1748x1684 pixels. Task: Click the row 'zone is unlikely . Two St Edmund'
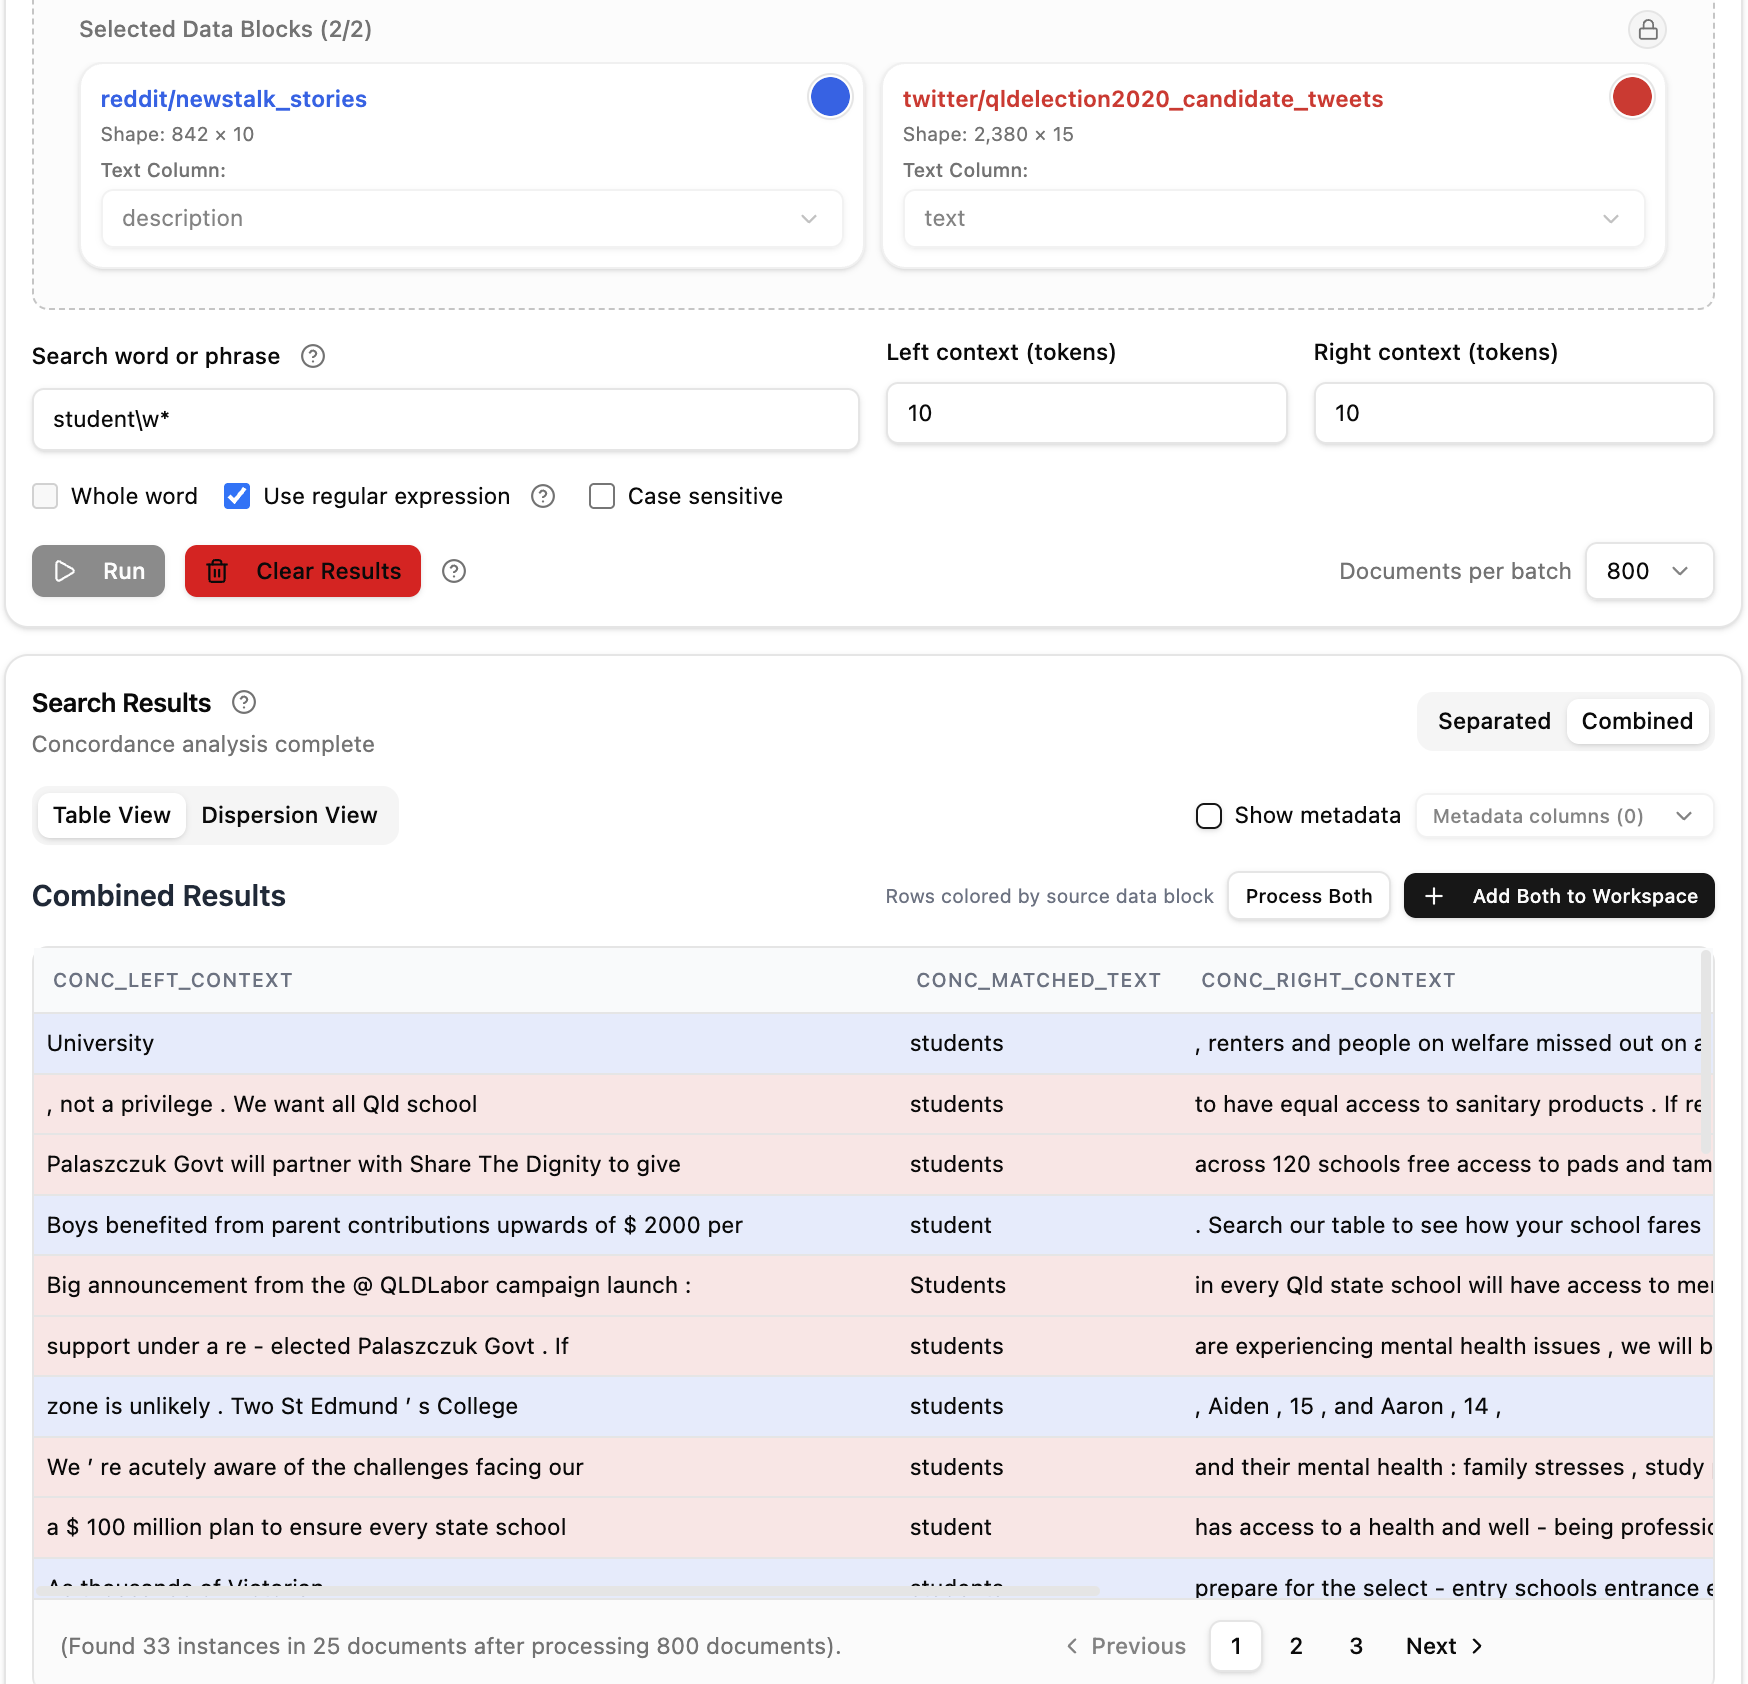coord(873,1406)
